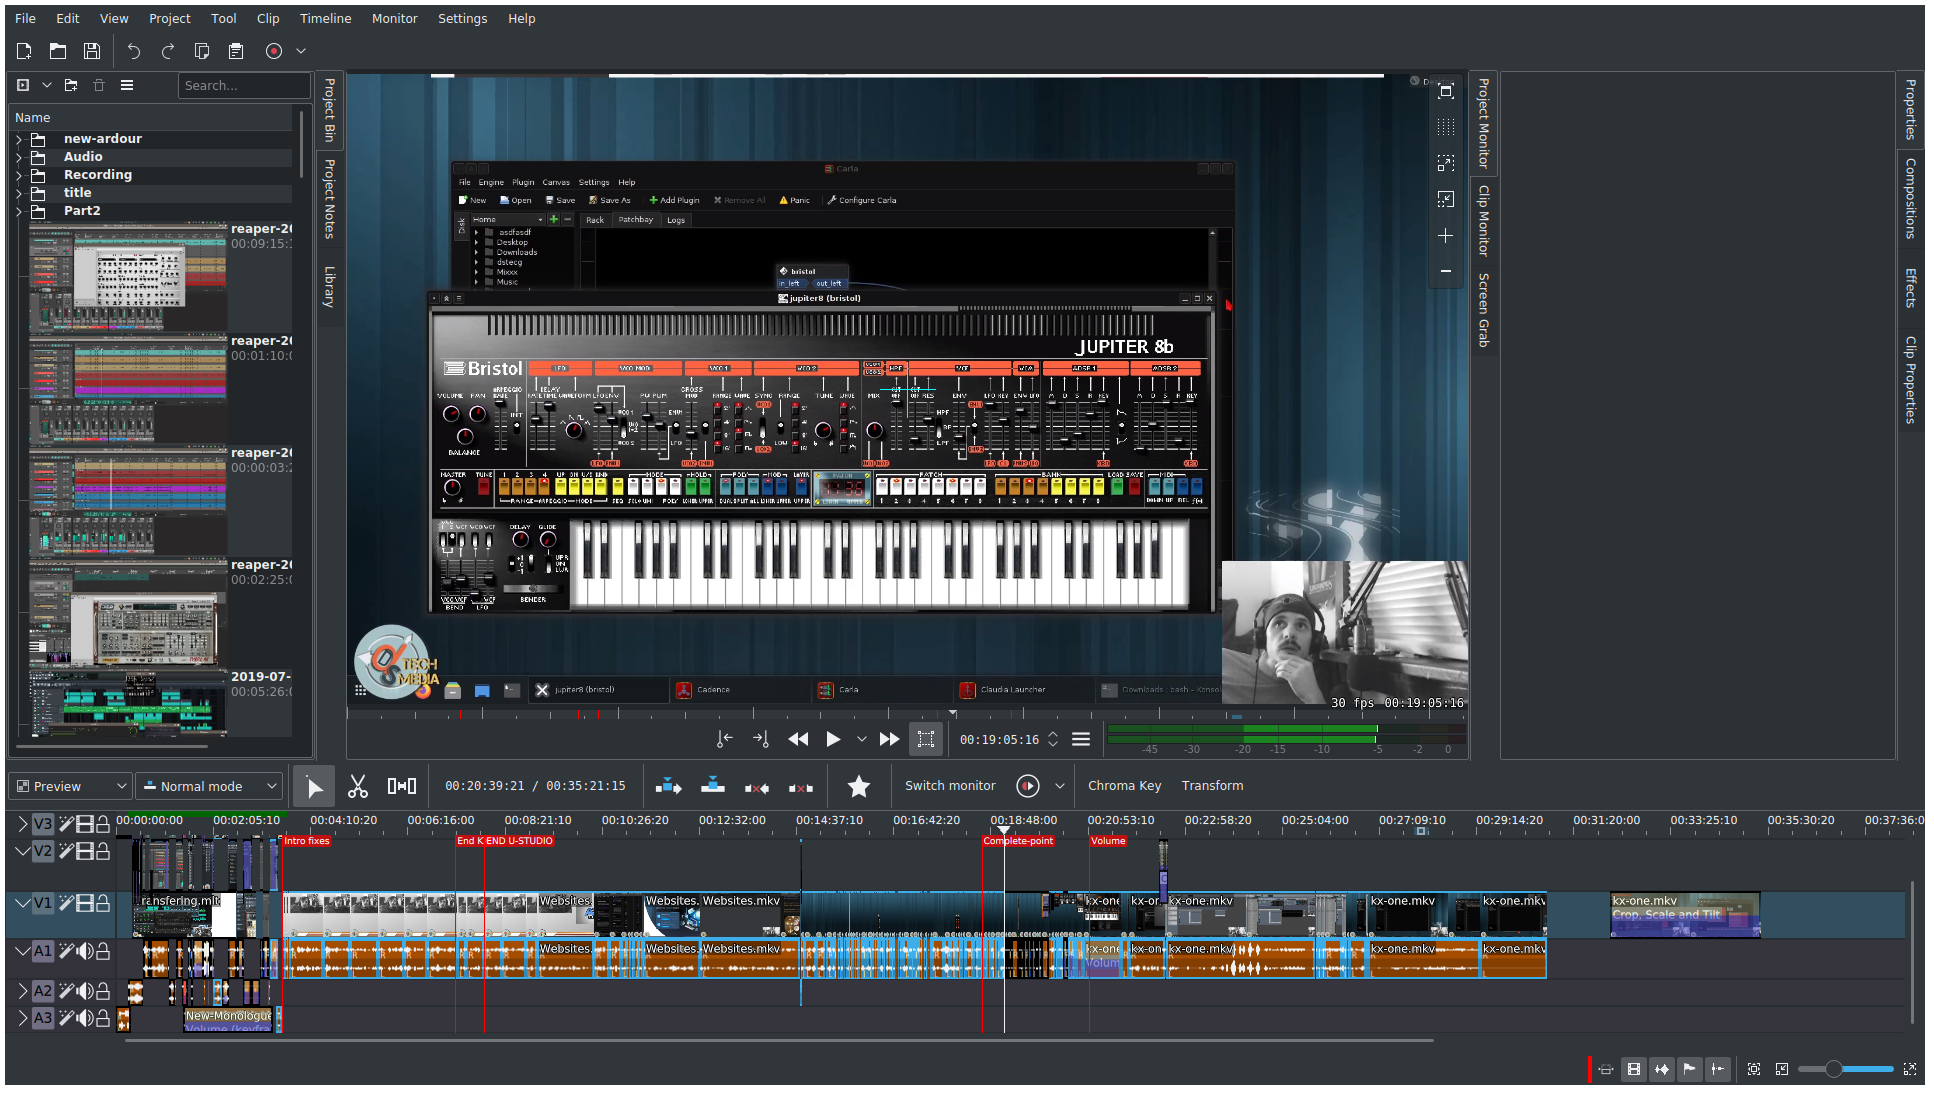Lock video track V2

[x=103, y=851]
